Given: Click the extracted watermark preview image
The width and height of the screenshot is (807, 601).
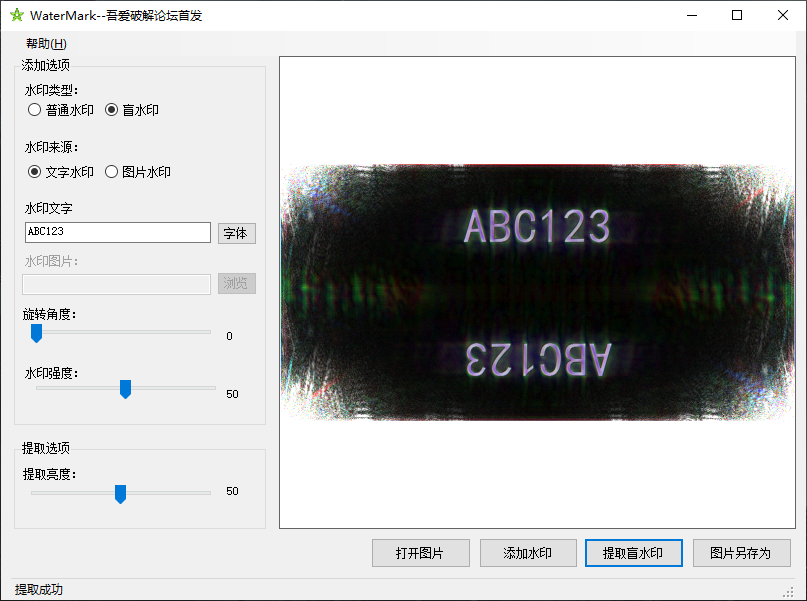Looking at the screenshot, I should 542,292.
